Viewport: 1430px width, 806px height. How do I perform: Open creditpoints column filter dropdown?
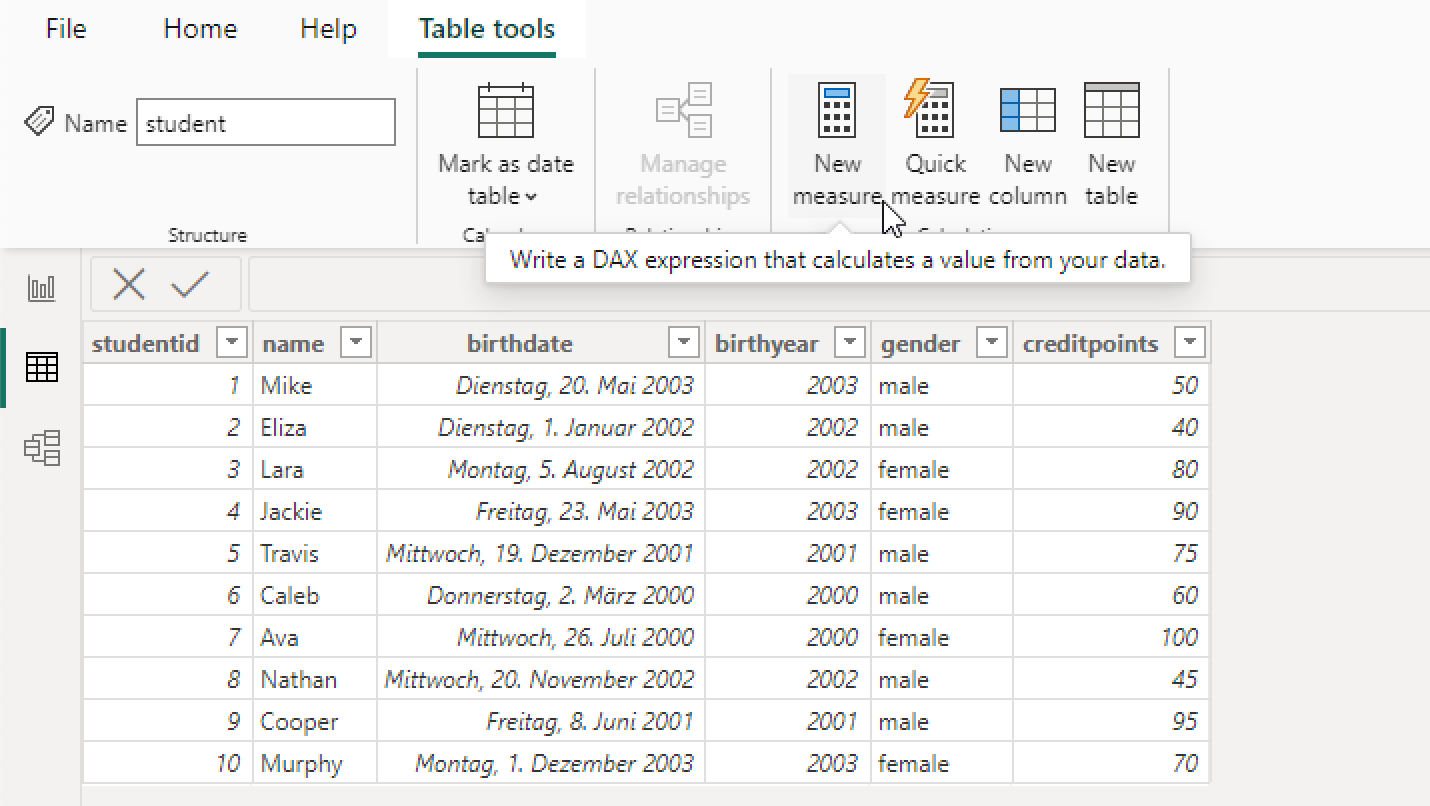coord(1190,343)
